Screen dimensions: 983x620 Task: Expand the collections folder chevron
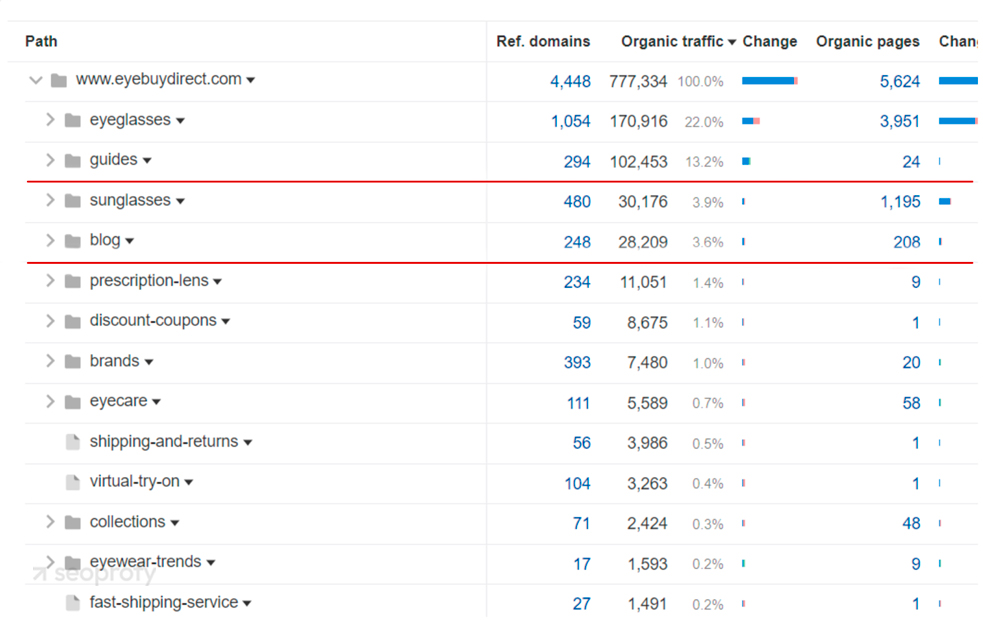[x=50, y=522]
